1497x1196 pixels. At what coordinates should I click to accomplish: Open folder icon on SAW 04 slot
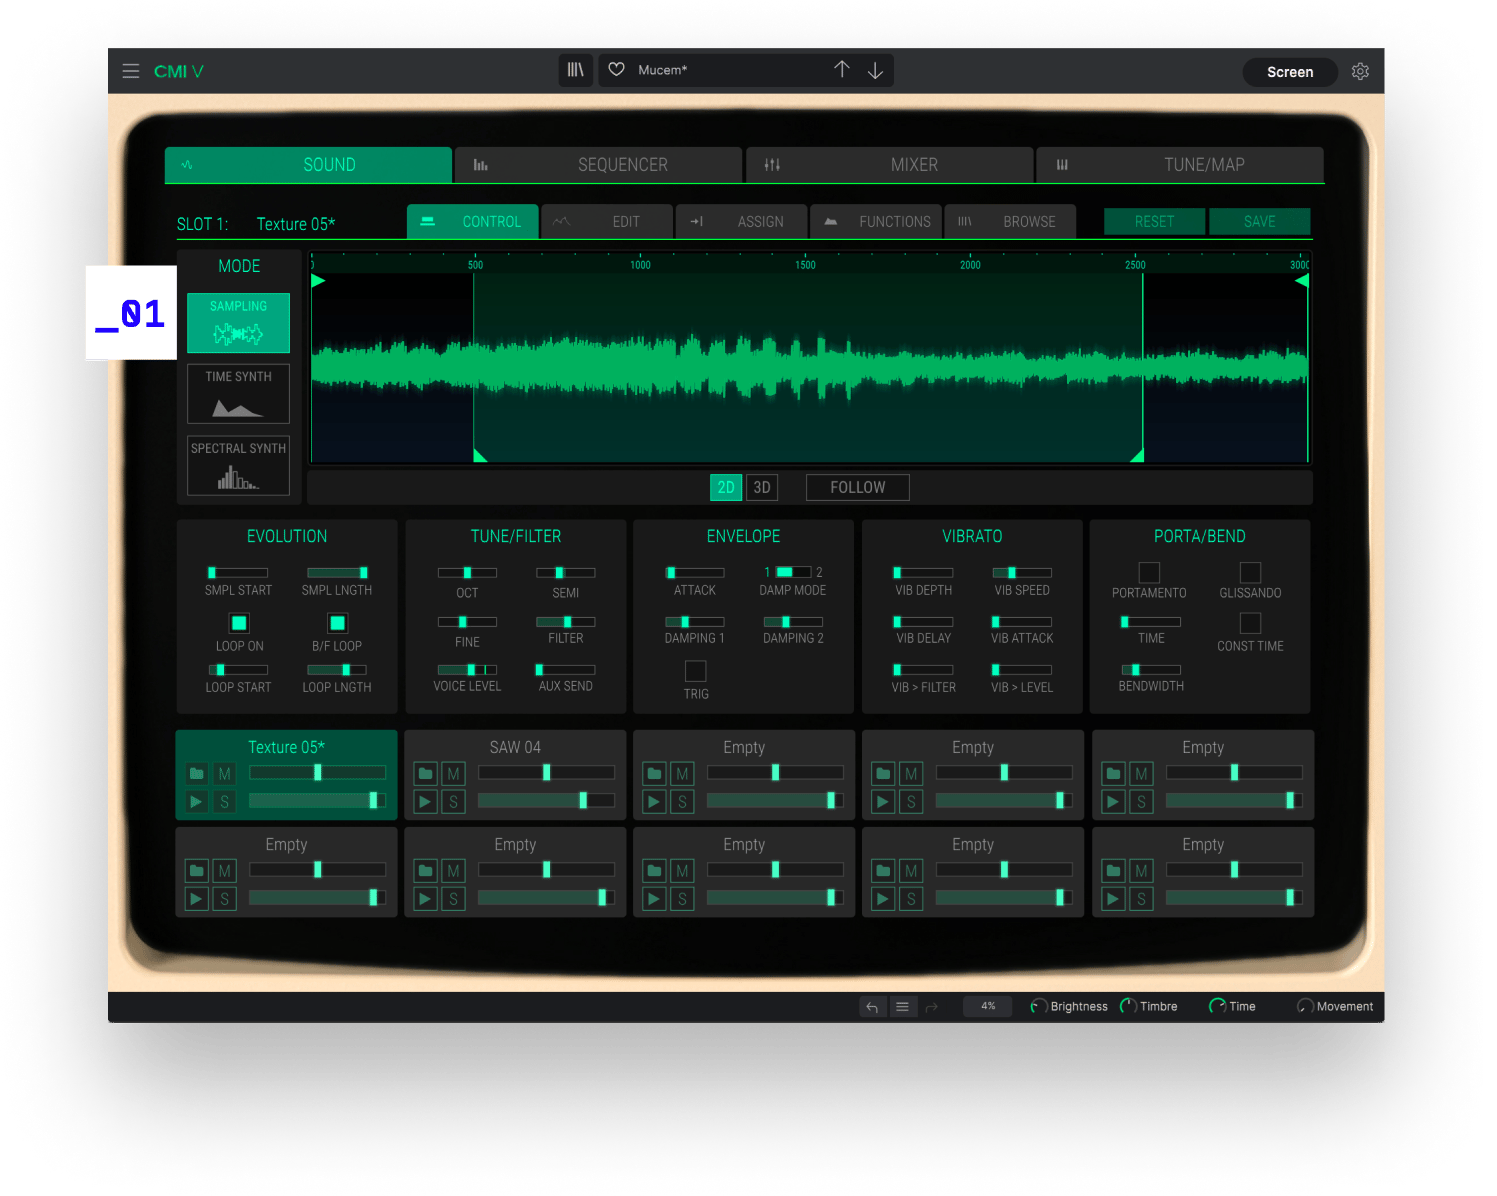pos(426,774)
